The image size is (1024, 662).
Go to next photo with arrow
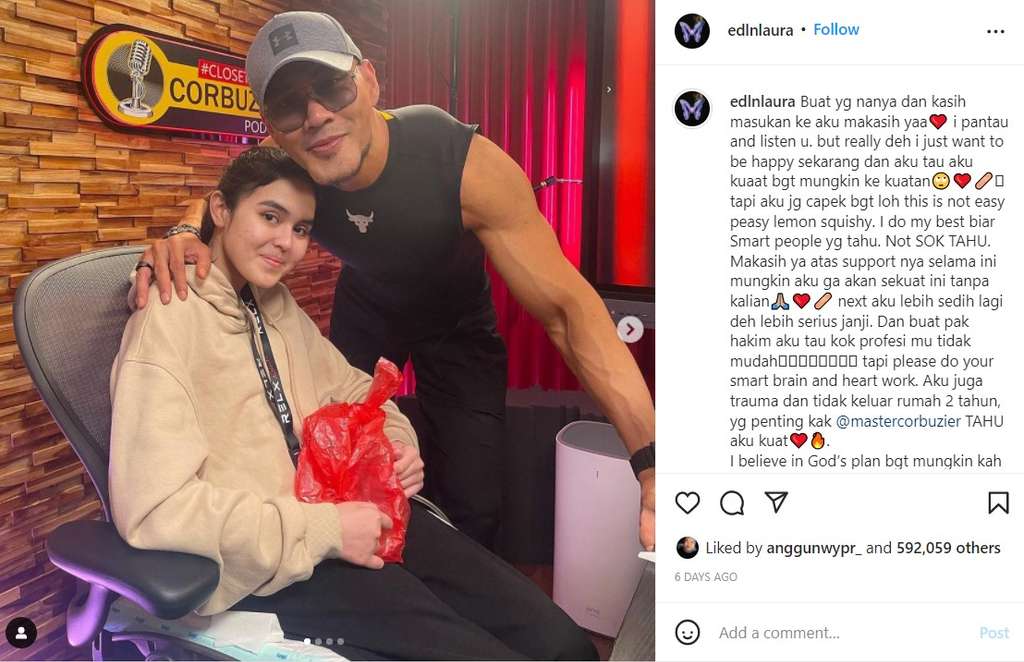[x=630, y=330]
